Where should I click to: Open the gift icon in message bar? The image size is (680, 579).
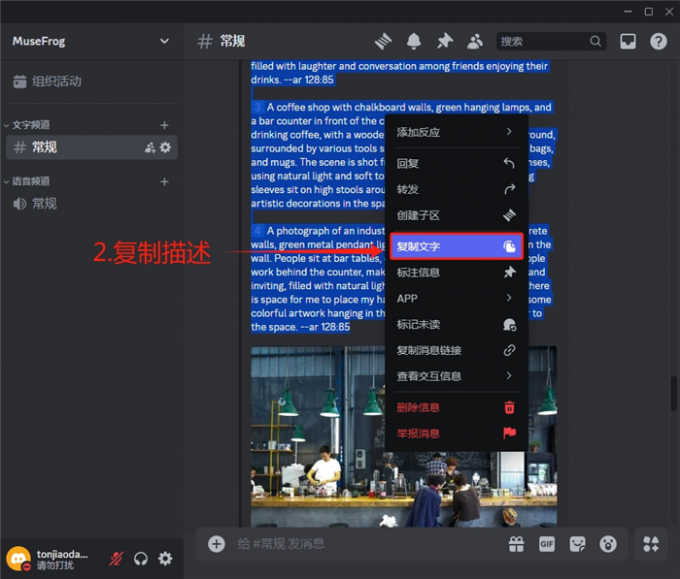point(516,544)
